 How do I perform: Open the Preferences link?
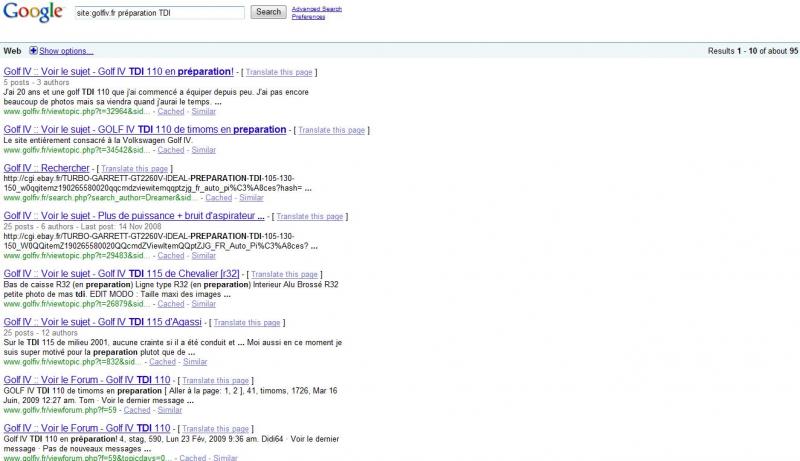pos(308,17)
